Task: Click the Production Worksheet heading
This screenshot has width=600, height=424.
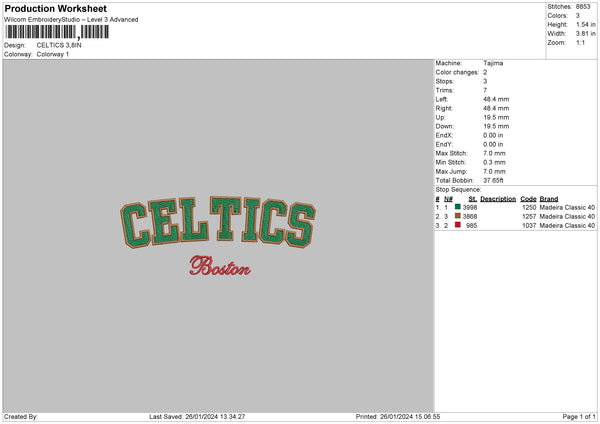Action: pyautogui.click(x=55, y=8)
